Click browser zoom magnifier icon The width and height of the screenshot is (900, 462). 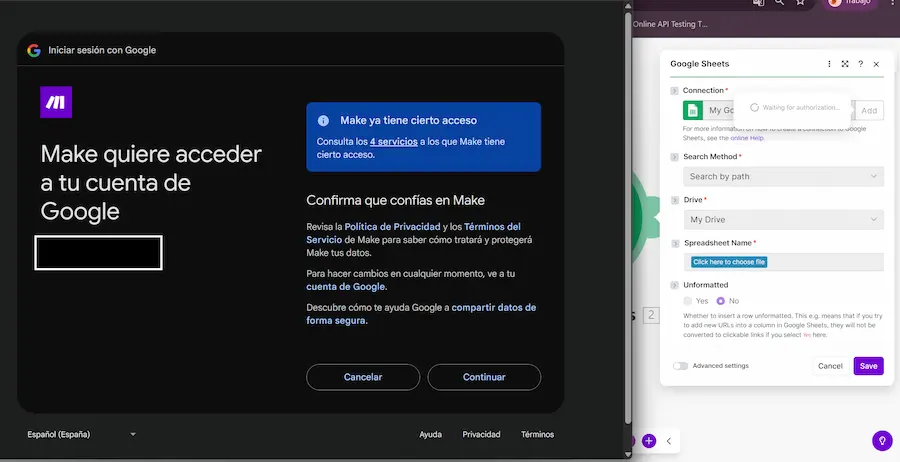pos(779,2)
